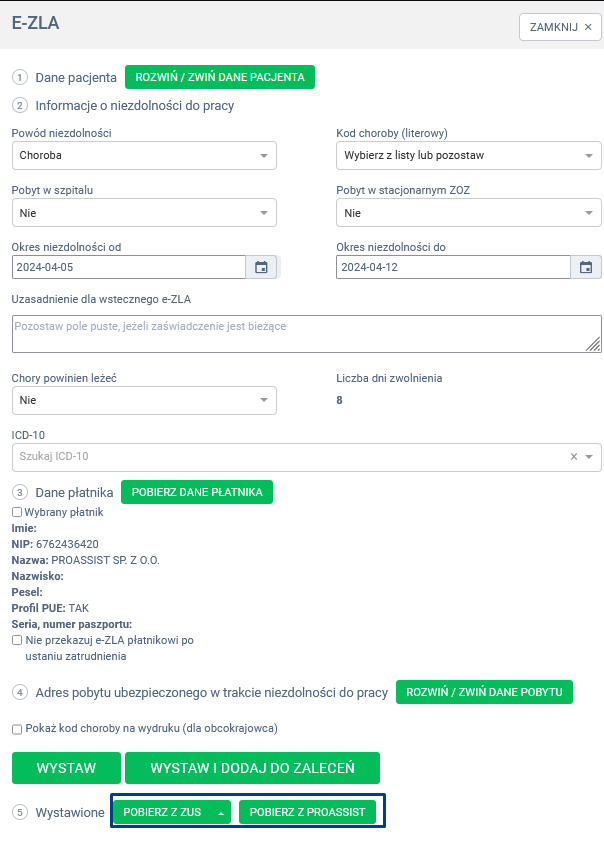Tick the Wybrany płatnik checkbox
This screenshot has width=604, height=849.
16,512
